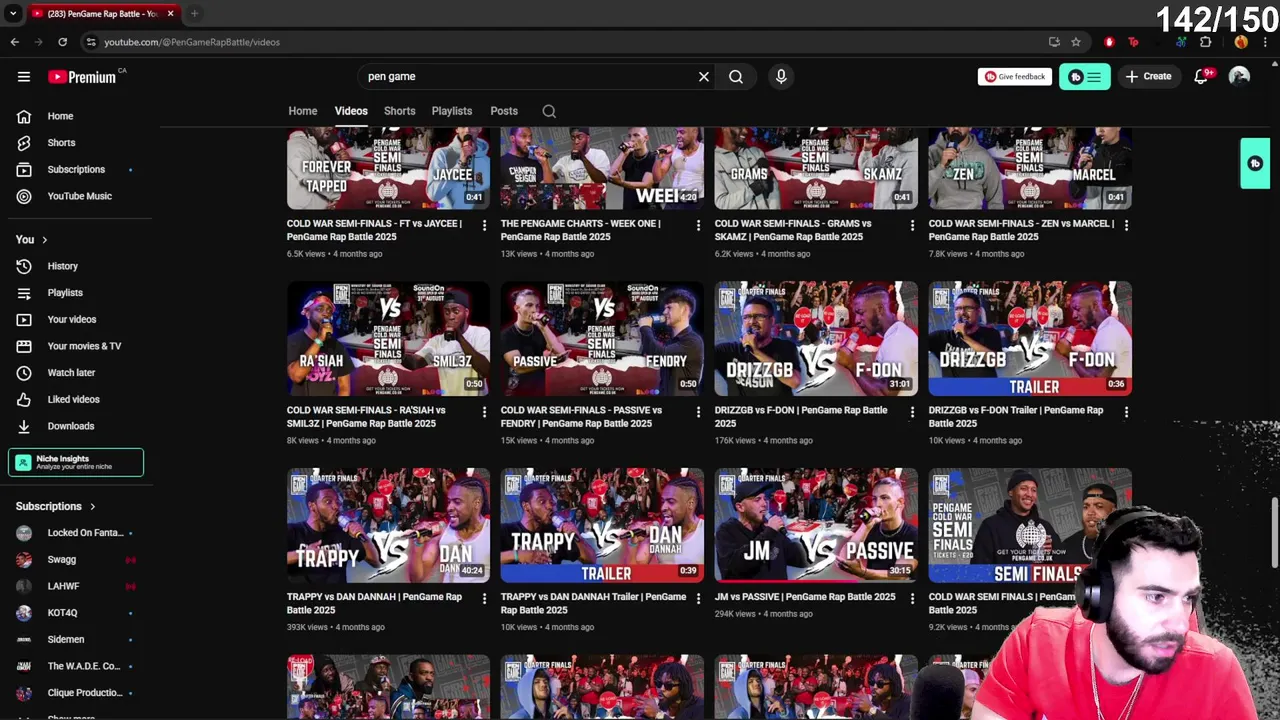Open options for JM vs PASSIVE video

coord(912,599)
